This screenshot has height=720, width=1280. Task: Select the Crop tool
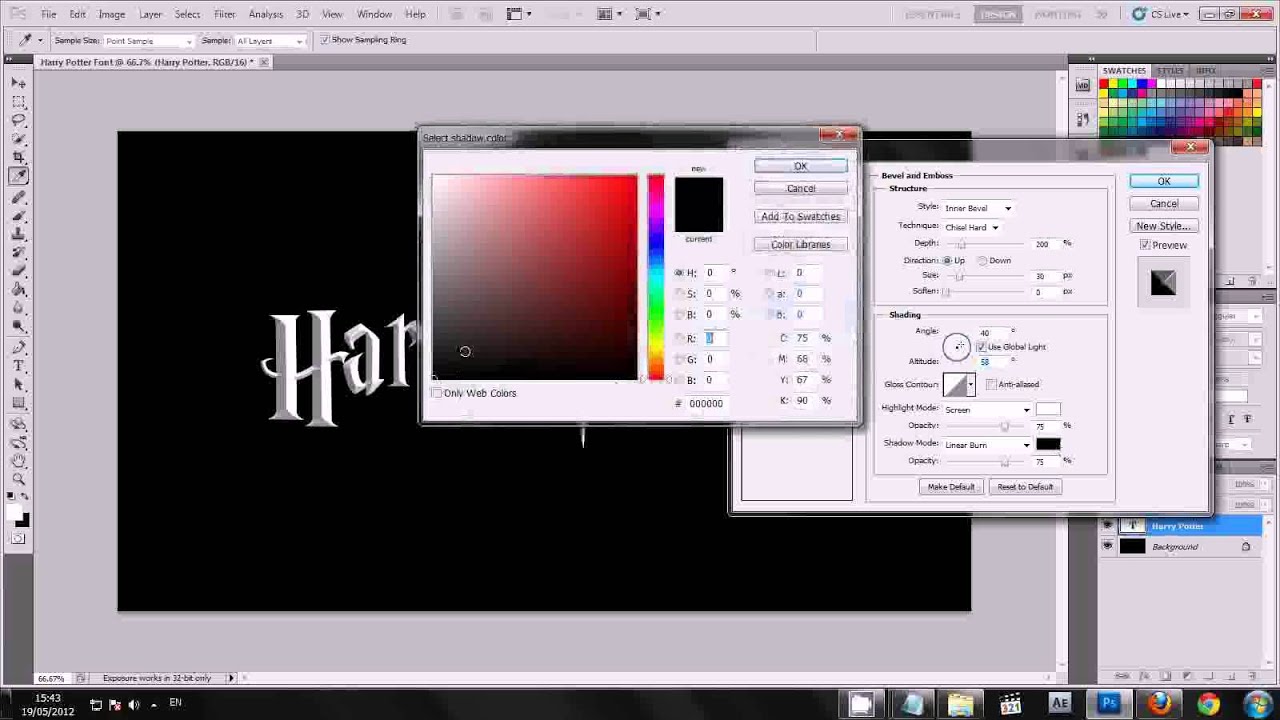coord(19,158)
